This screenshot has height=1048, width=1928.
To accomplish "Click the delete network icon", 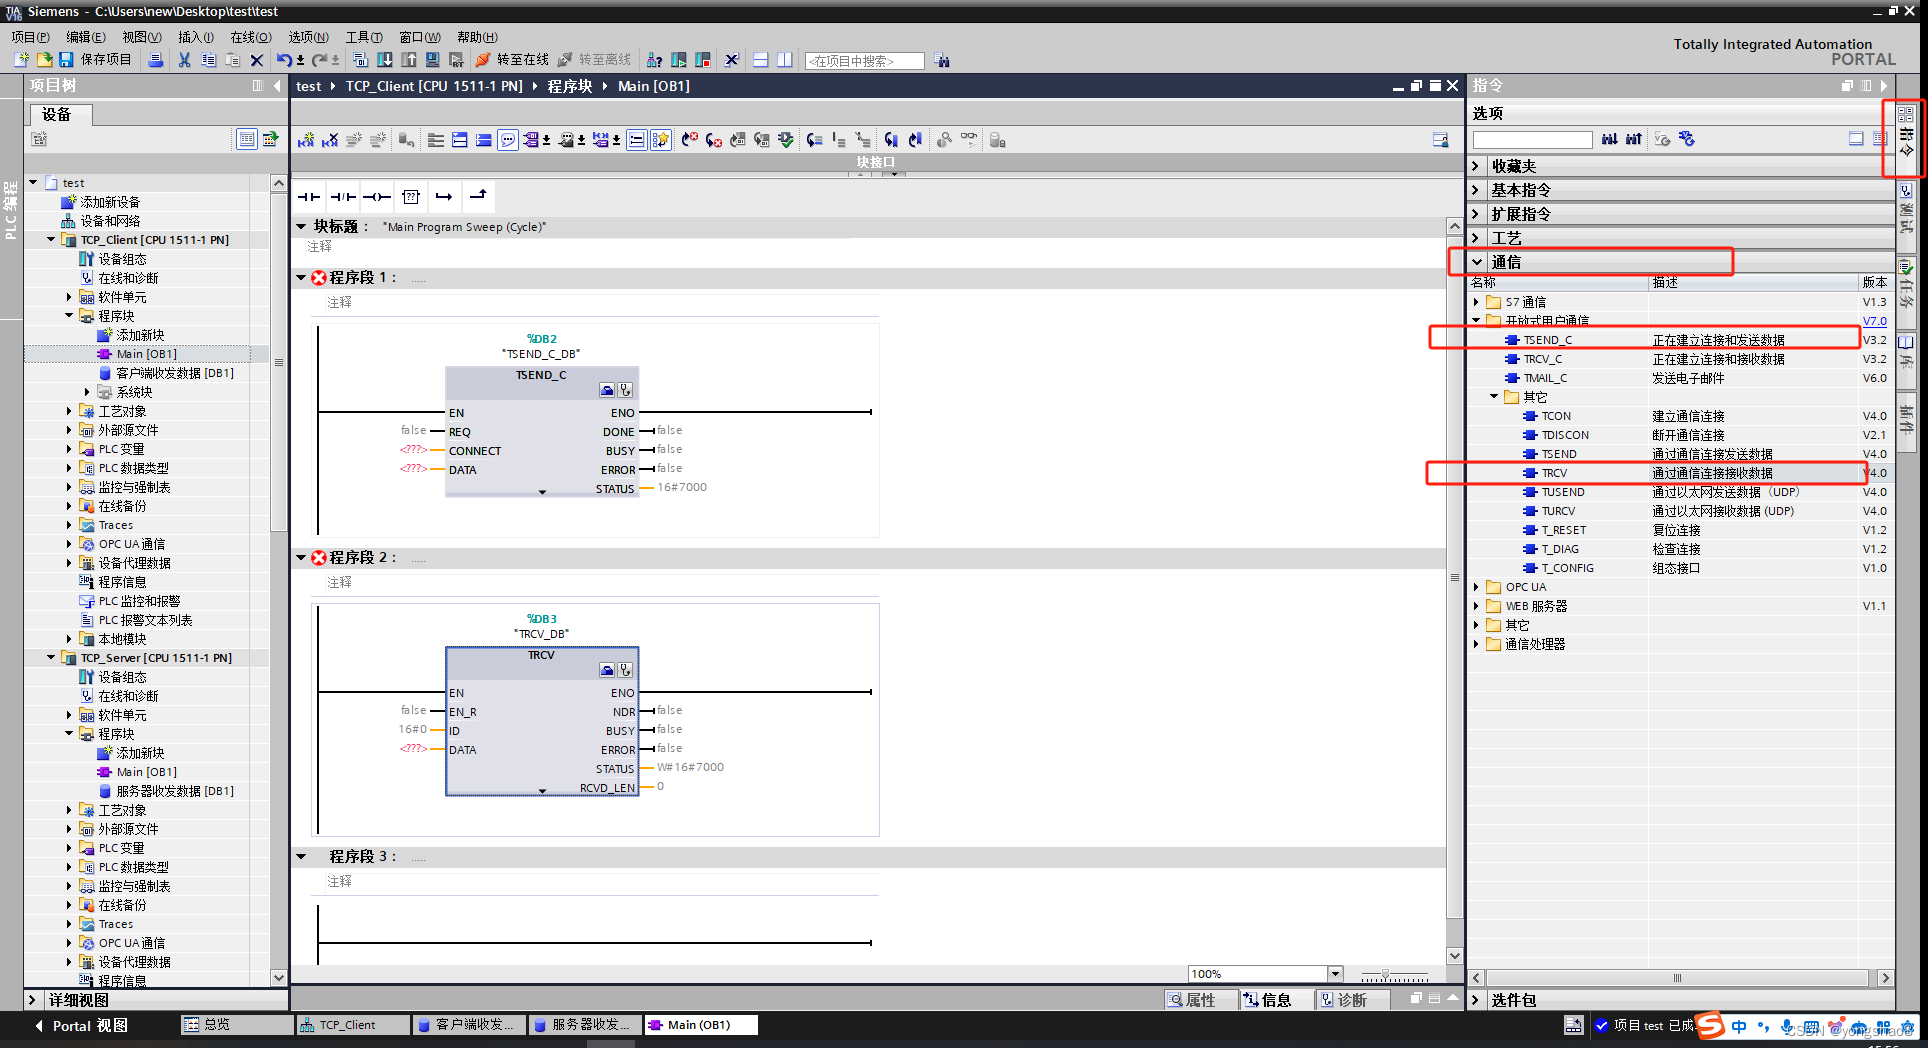I will [x=330, y=140].
